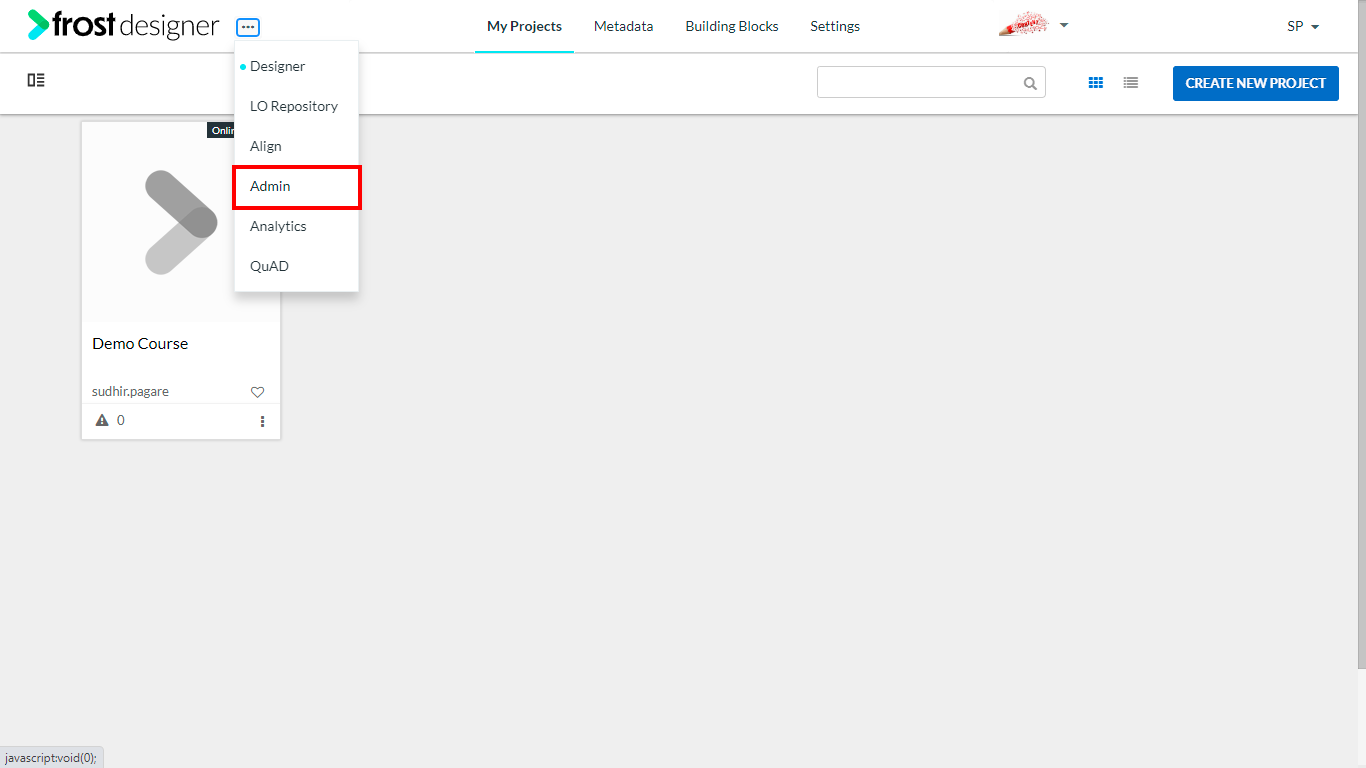Image resolution: width=1366 pixels, height=768 pixels.
Task: Open the Metadata tab
Action: tap(623, 27)
